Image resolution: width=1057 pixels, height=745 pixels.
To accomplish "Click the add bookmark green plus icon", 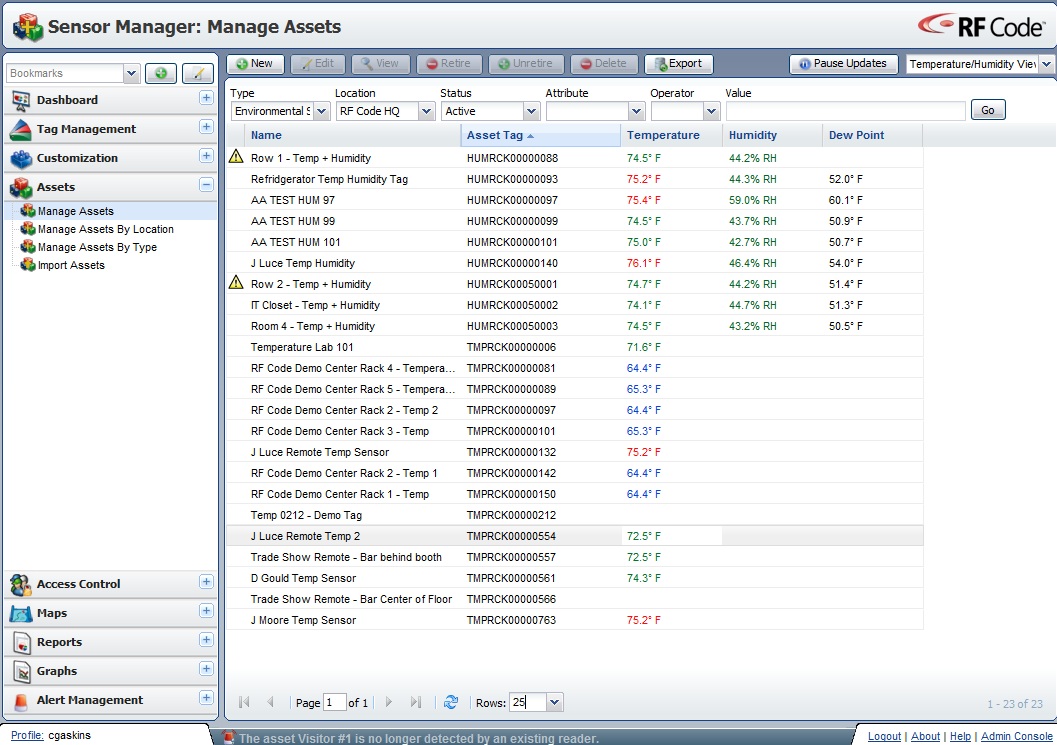I will (160, 73).
